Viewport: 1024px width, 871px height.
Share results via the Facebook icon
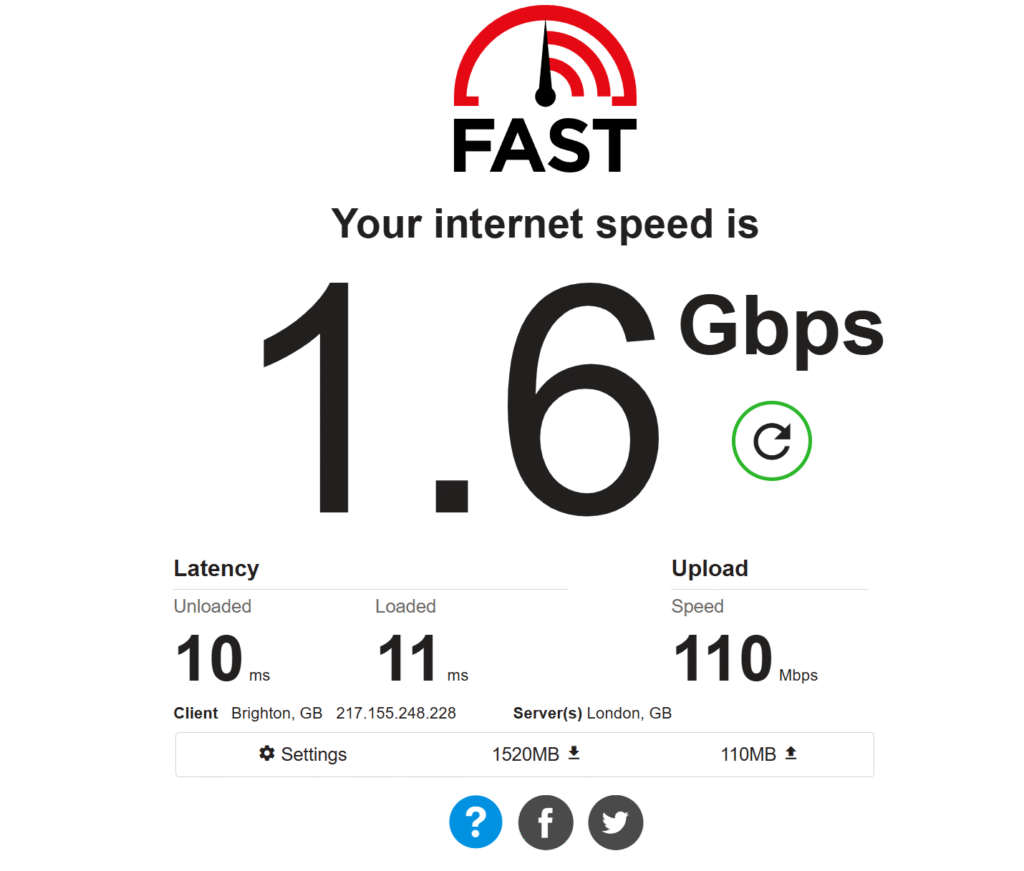pyautogui.click(x=545, y=822)
